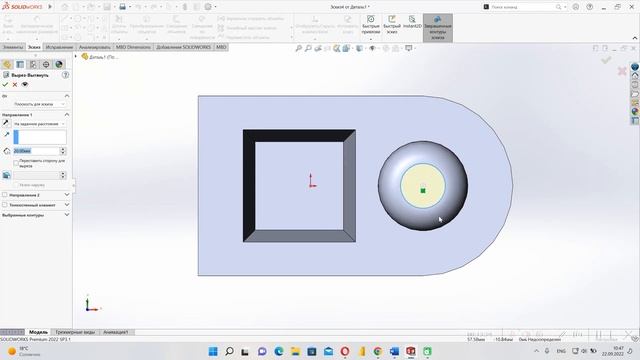The height and width of the screenshot is (360, 640).
Task: Enable the Направление 2 checkbox
Action: pos(5,195)
